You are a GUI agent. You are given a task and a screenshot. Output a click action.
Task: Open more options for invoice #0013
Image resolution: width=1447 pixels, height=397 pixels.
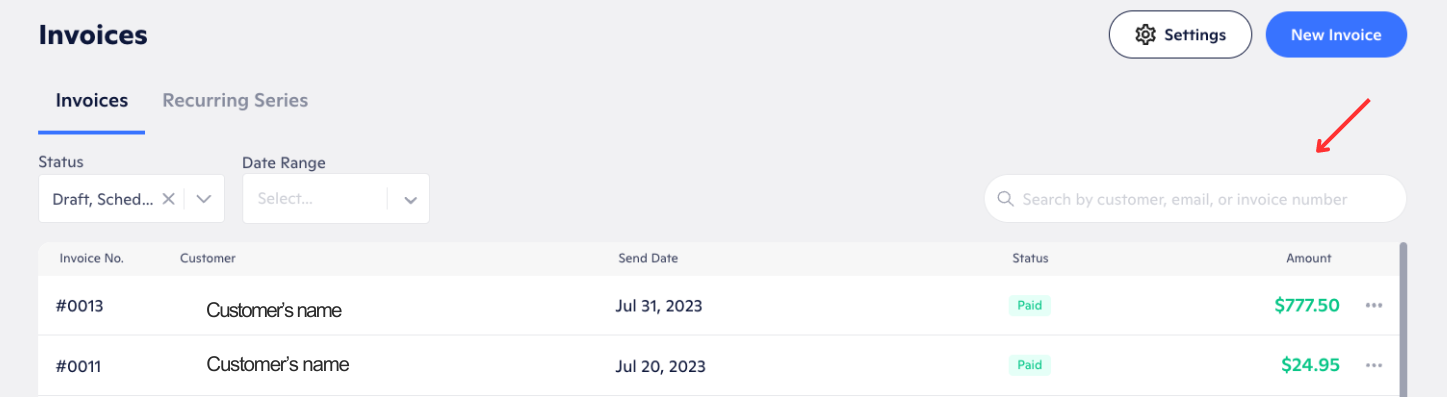[1374, 305]
